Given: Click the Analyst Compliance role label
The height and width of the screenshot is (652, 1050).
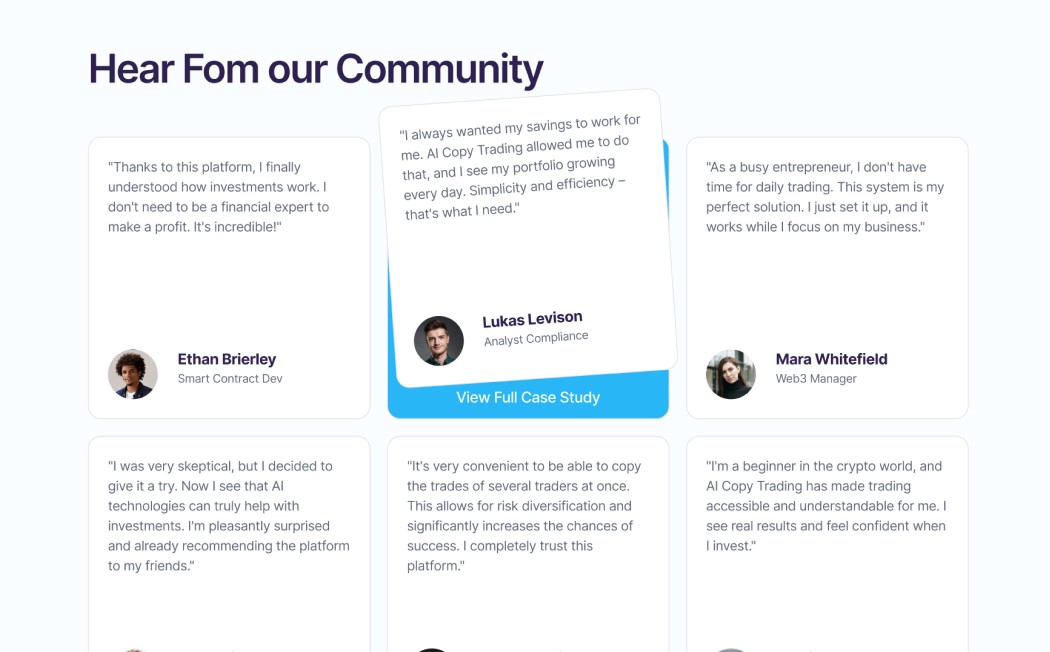Looking at the screenshot, I should 535,337.
